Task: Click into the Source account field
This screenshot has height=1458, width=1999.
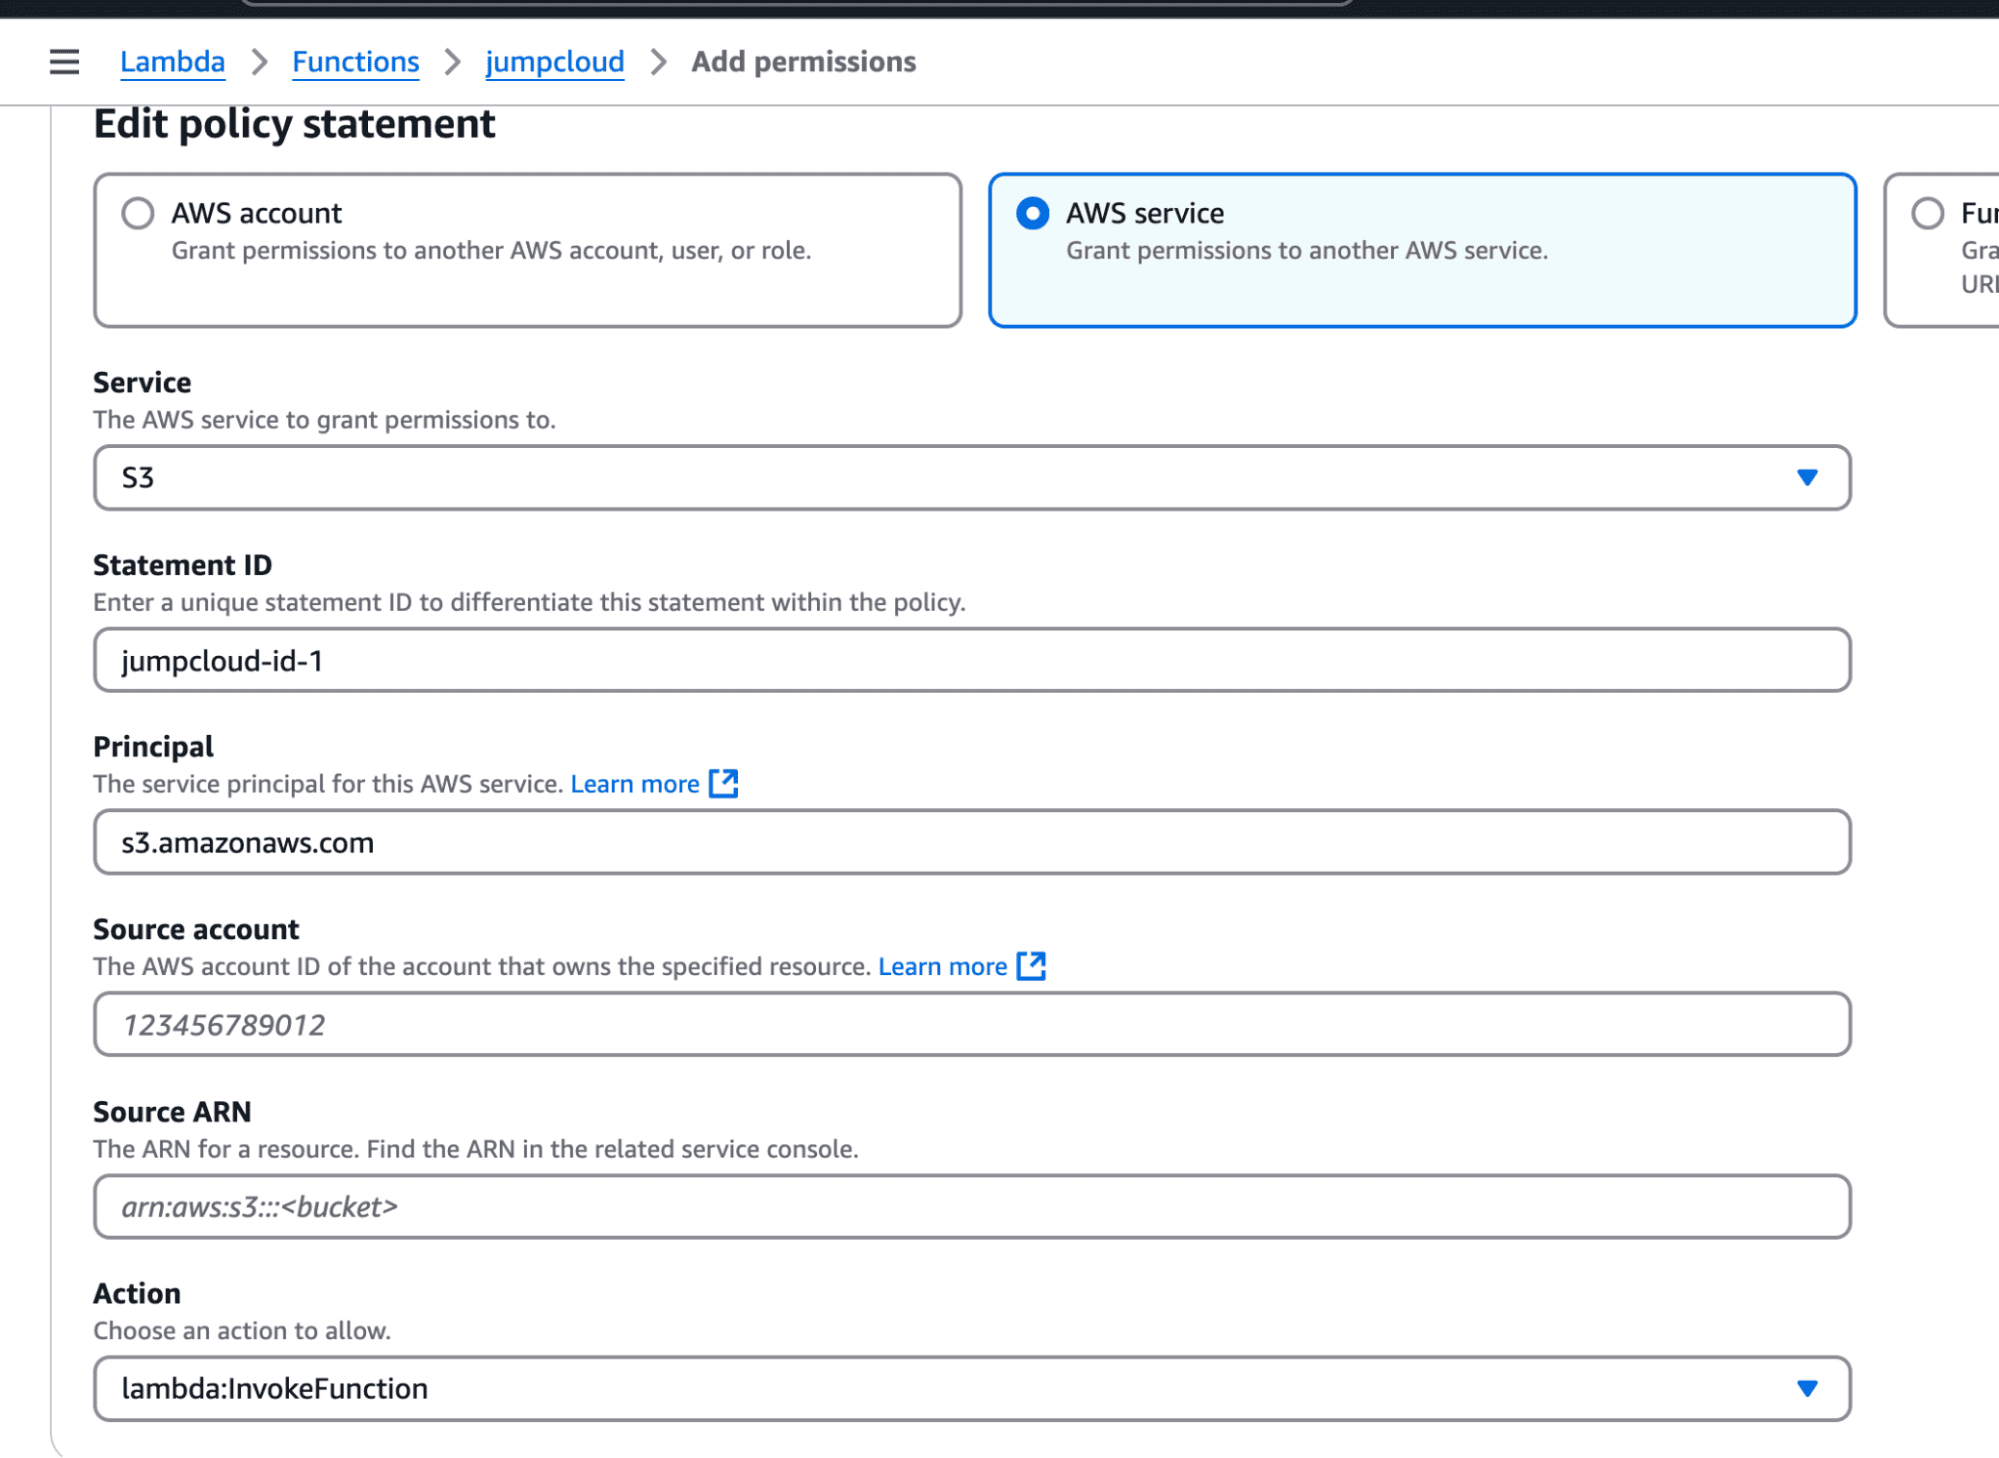Action: [970, 1024]
